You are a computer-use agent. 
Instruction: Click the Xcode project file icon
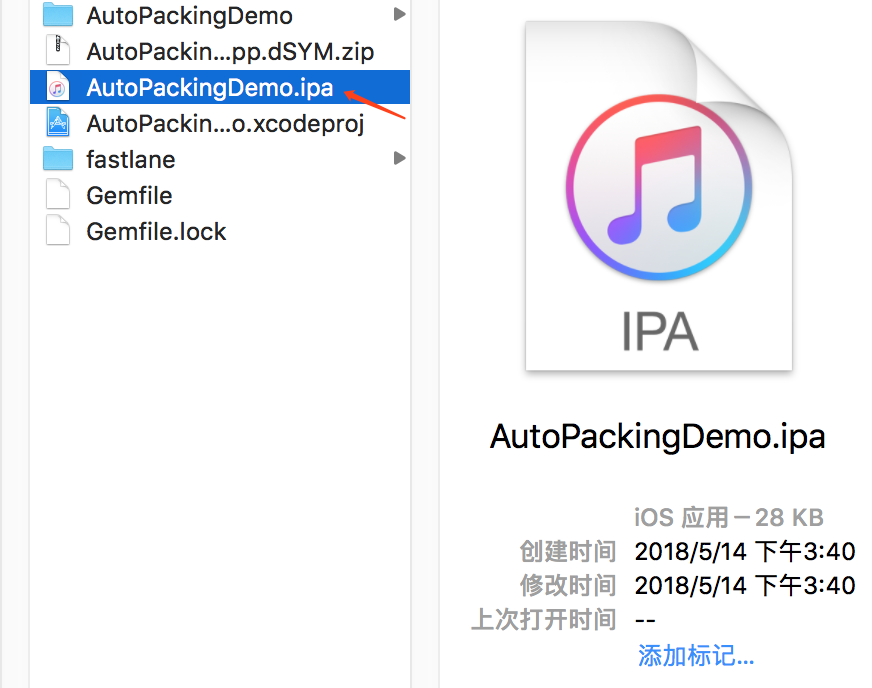pos(57,123)
